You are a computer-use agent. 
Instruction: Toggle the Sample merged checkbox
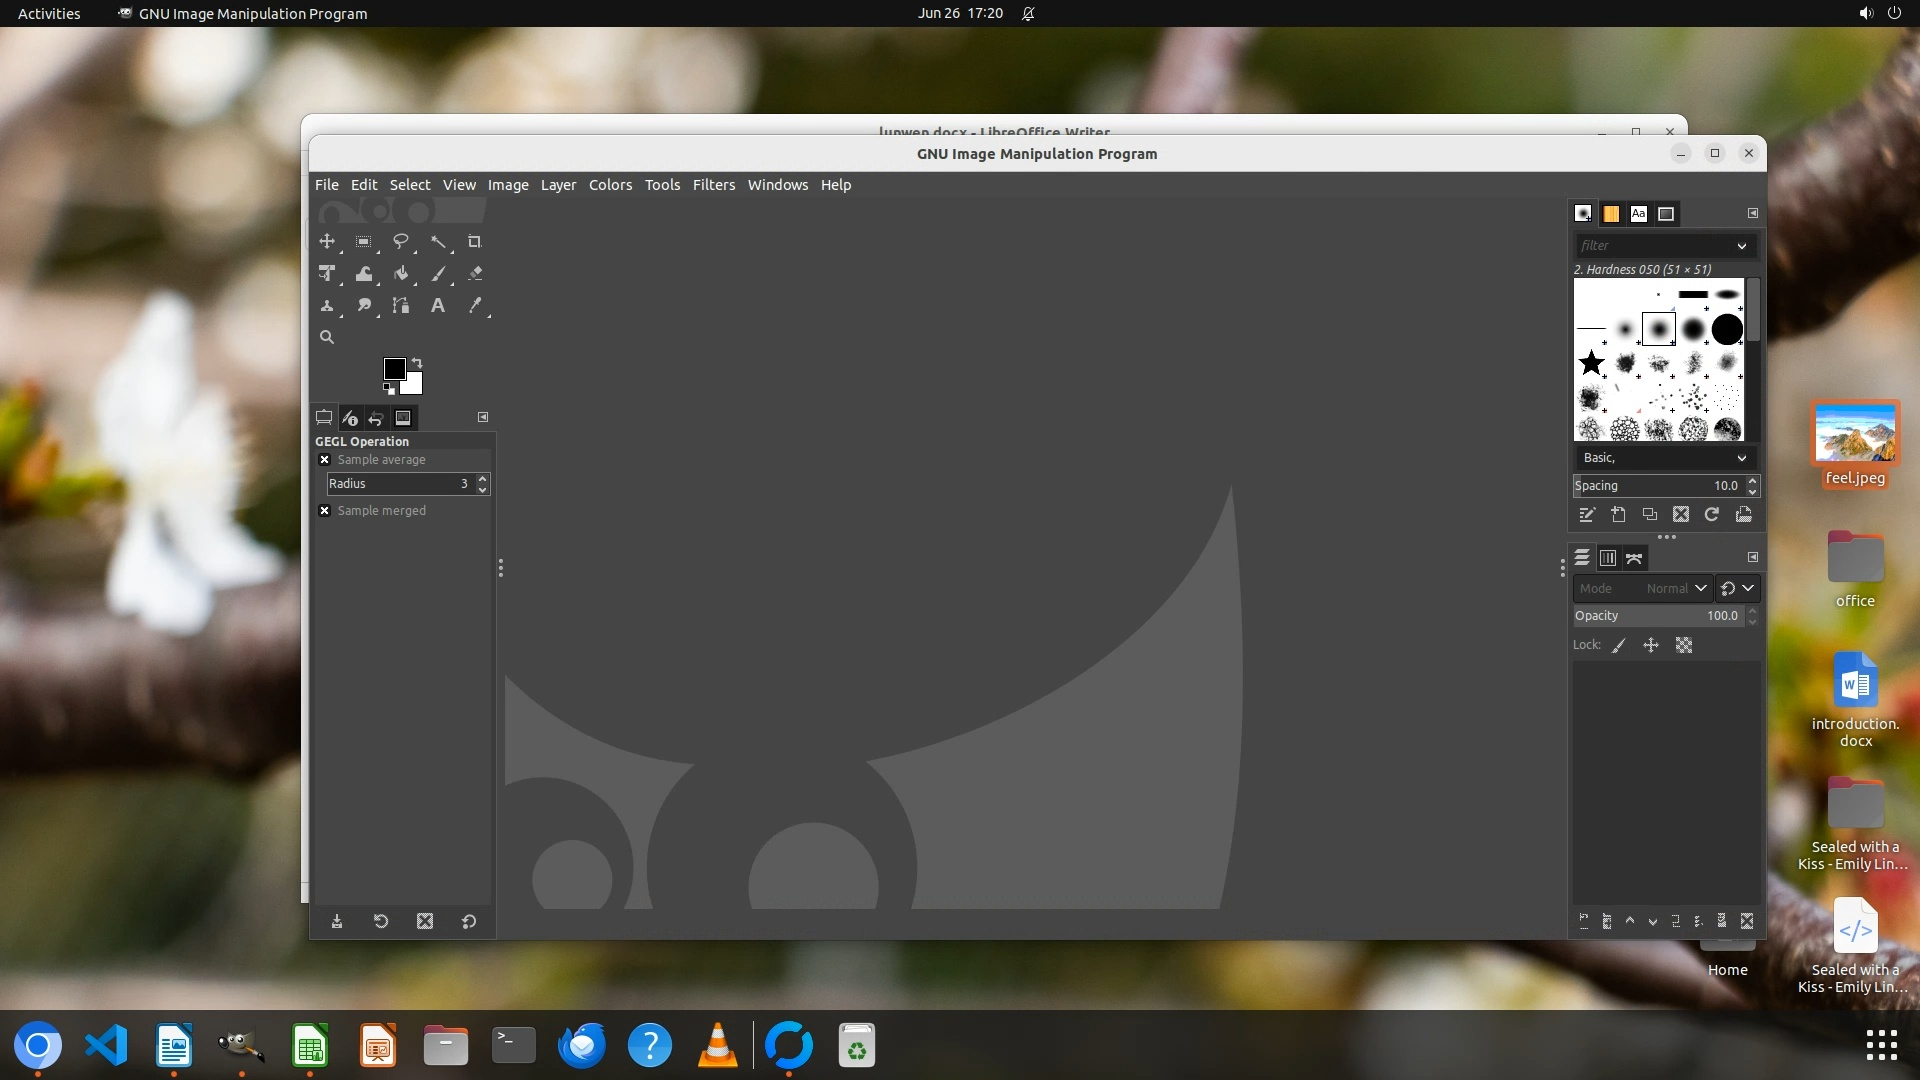(325, 511)
